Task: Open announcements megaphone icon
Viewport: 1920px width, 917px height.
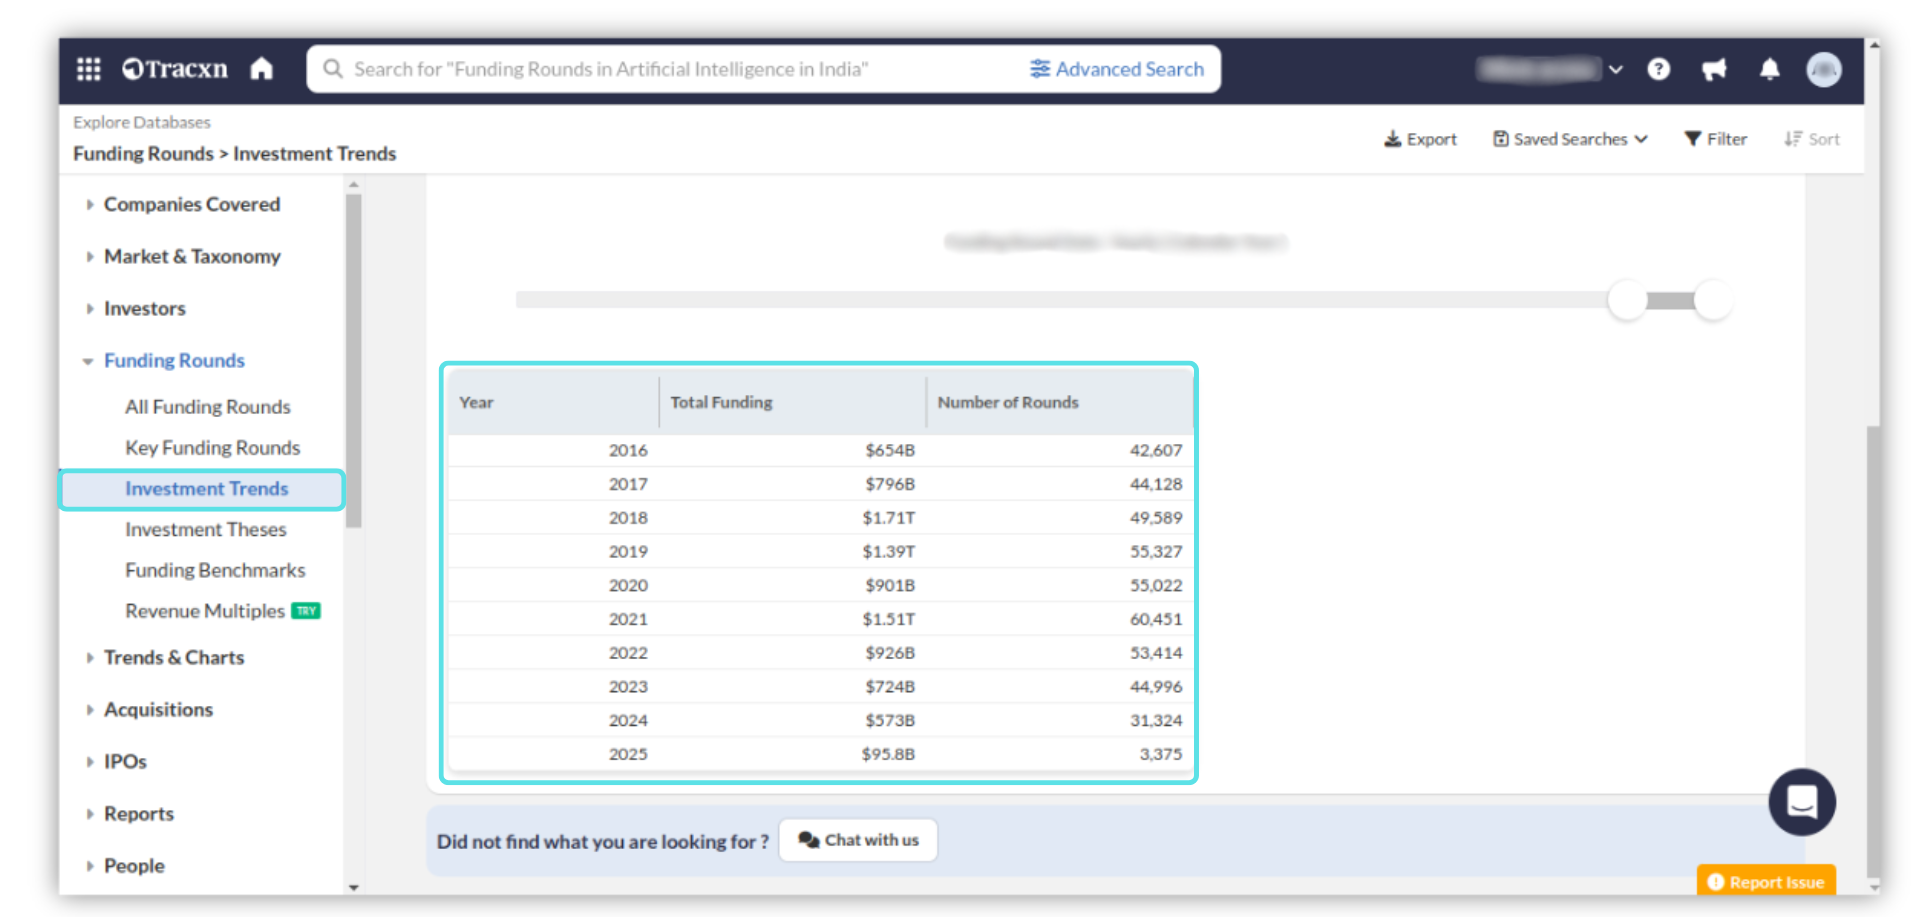Action: pyautogui.click(x=1714, y=69)
